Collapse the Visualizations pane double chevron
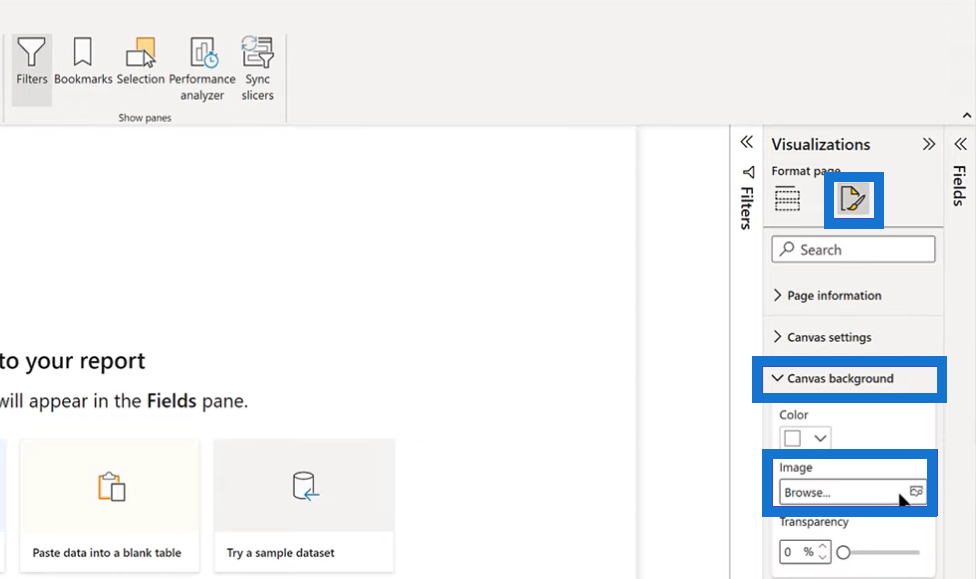Viewport: 976px width, 579px height. click(929, 144)
